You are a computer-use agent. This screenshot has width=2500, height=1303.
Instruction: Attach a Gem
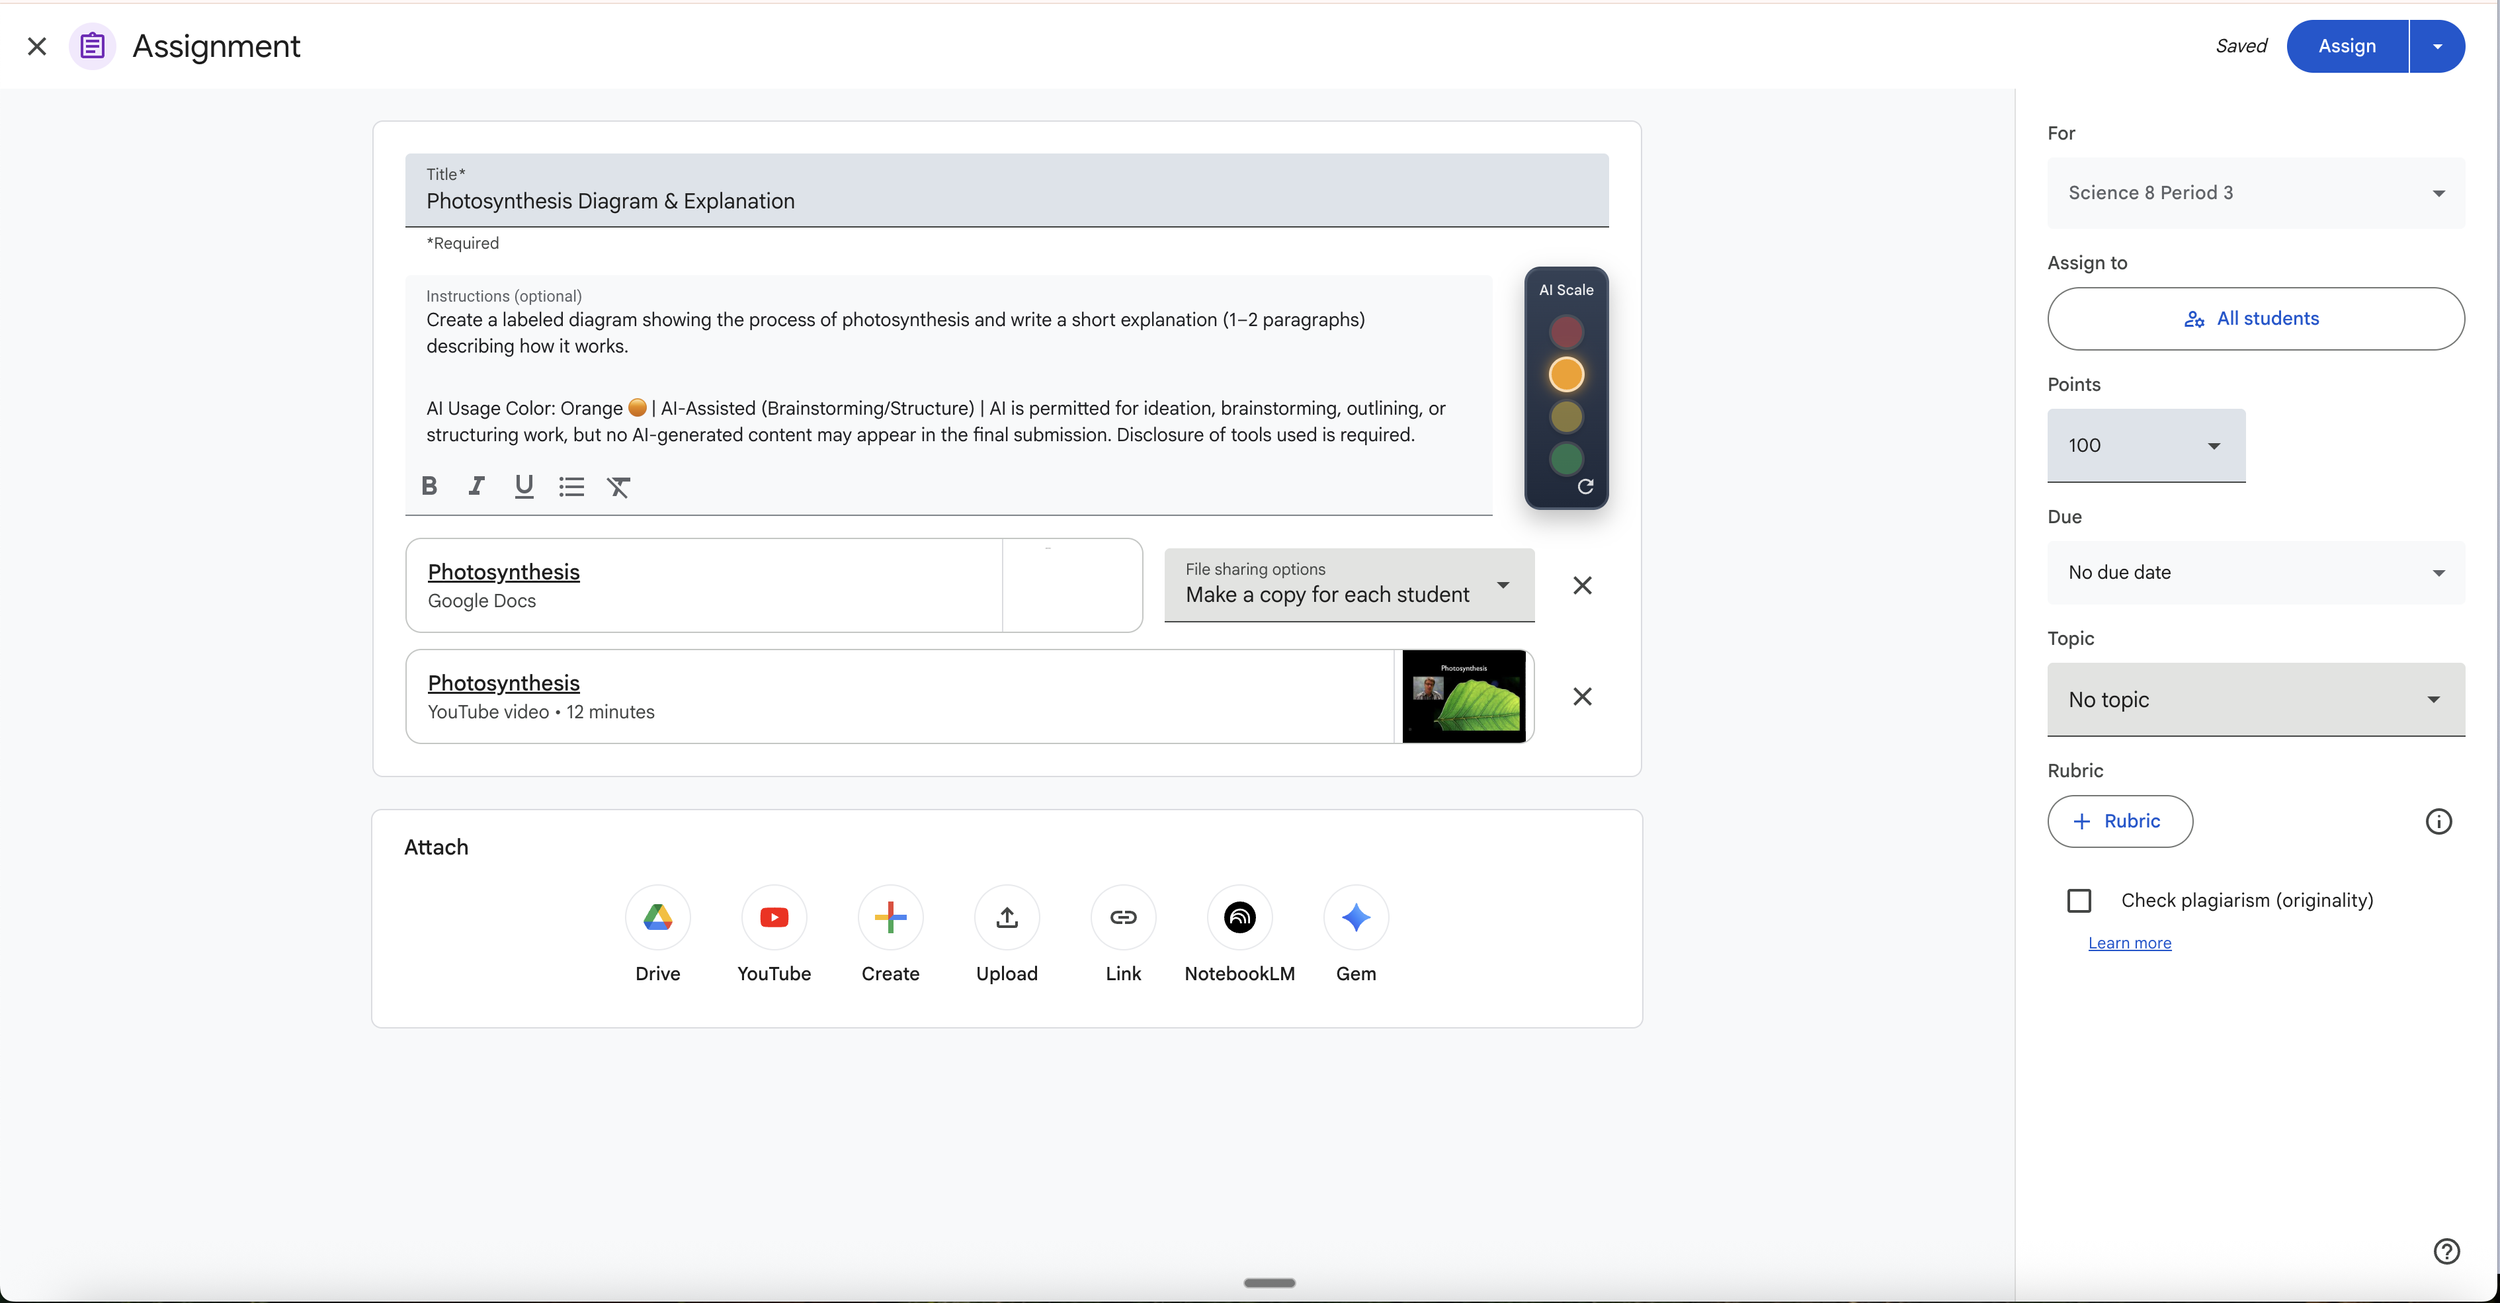tap(1355, 918)
